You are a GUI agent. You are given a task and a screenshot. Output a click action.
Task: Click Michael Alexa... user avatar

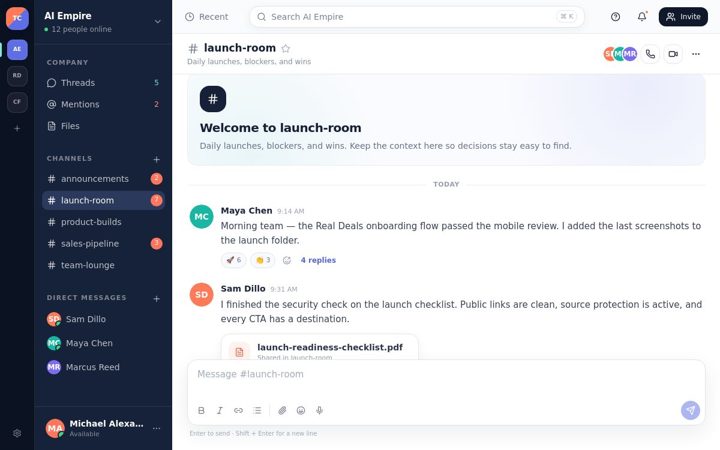click(55, 428)
